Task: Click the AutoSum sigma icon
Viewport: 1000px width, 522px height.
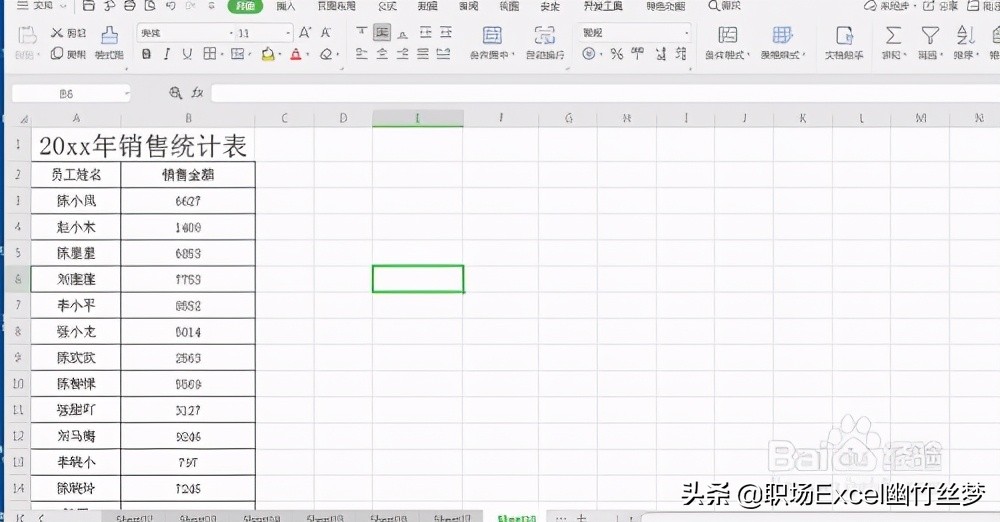Action: pos(893,35)
